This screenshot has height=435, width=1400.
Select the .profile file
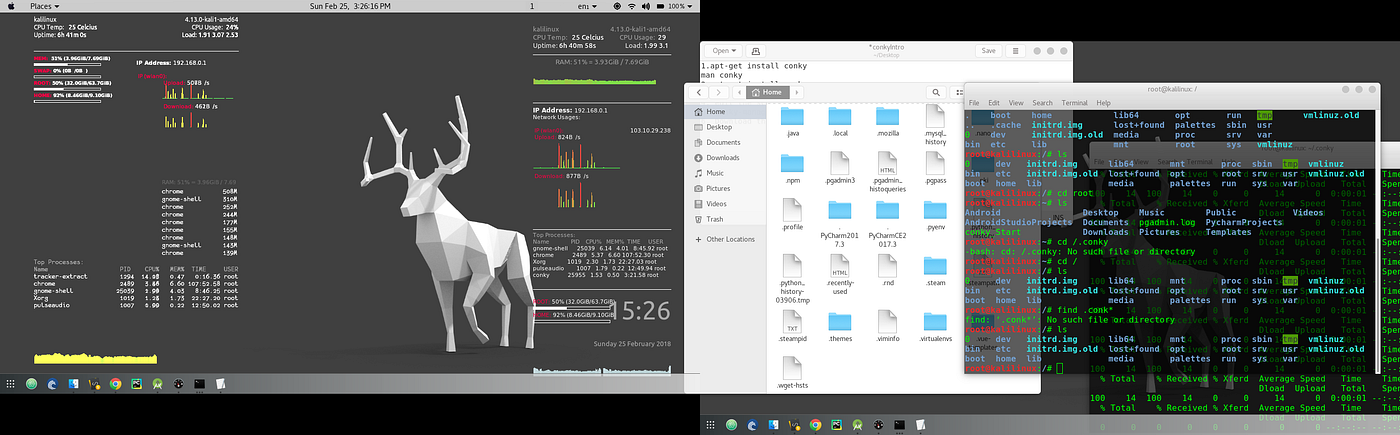tap(791, 214)
